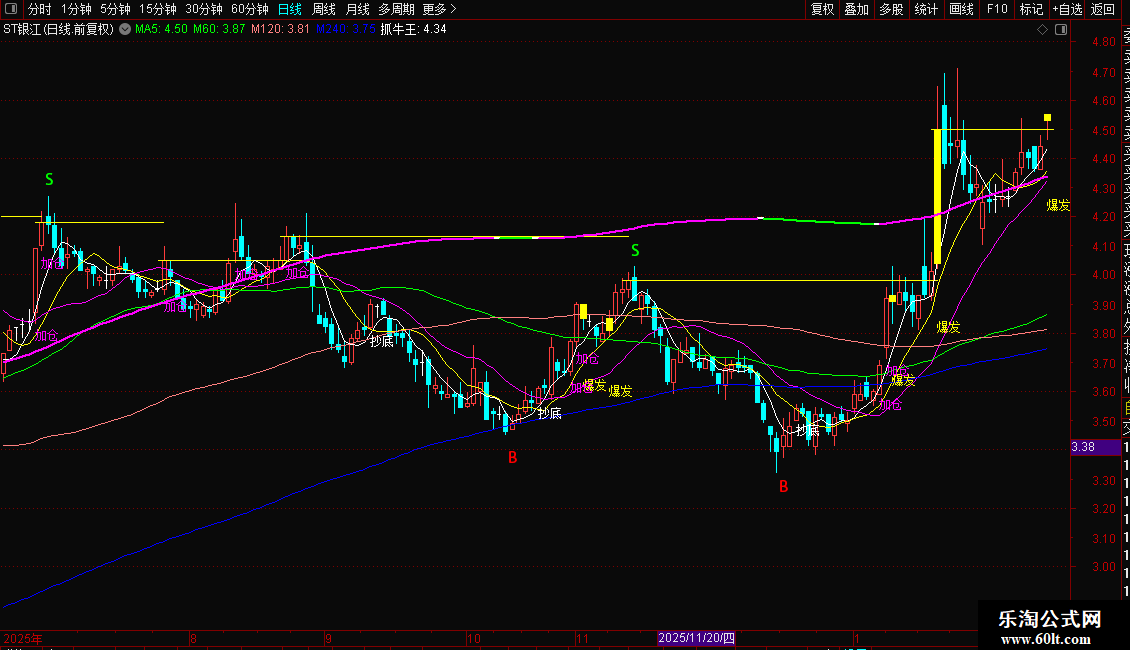Image resolution: width=1130 pixels, height=650 pixels.
Task: Switch to the 分时 intraday view
Action: coord(40,9)
